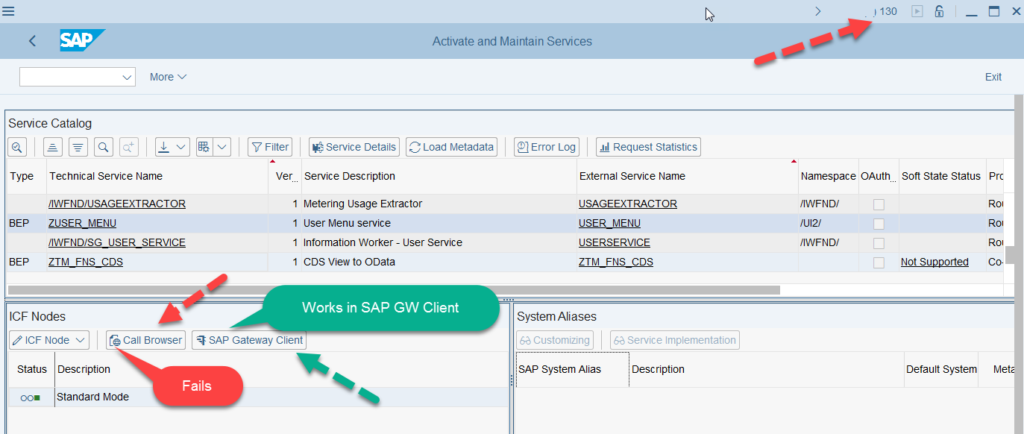Viewport: 1024px width, 434px height.
Task: Click Namespace column header
Action: tap(828, 176)
